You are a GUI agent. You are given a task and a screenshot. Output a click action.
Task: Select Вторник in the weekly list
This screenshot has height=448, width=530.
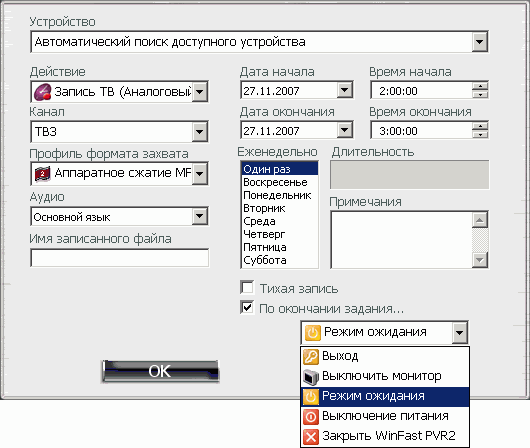tap(280, 208)
